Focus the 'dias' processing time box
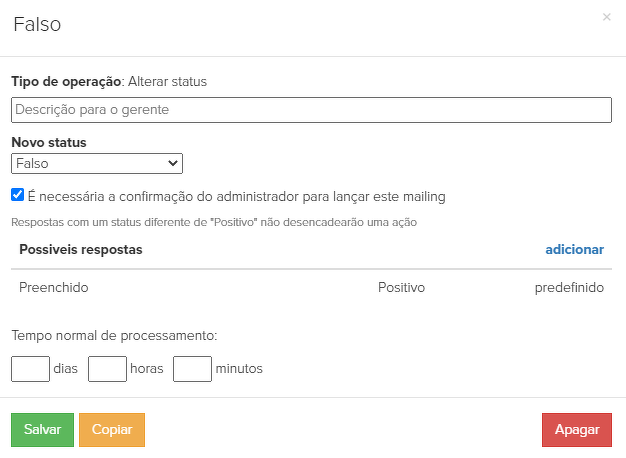The height and width of the screenshot is (458, 626). (30, 368)
